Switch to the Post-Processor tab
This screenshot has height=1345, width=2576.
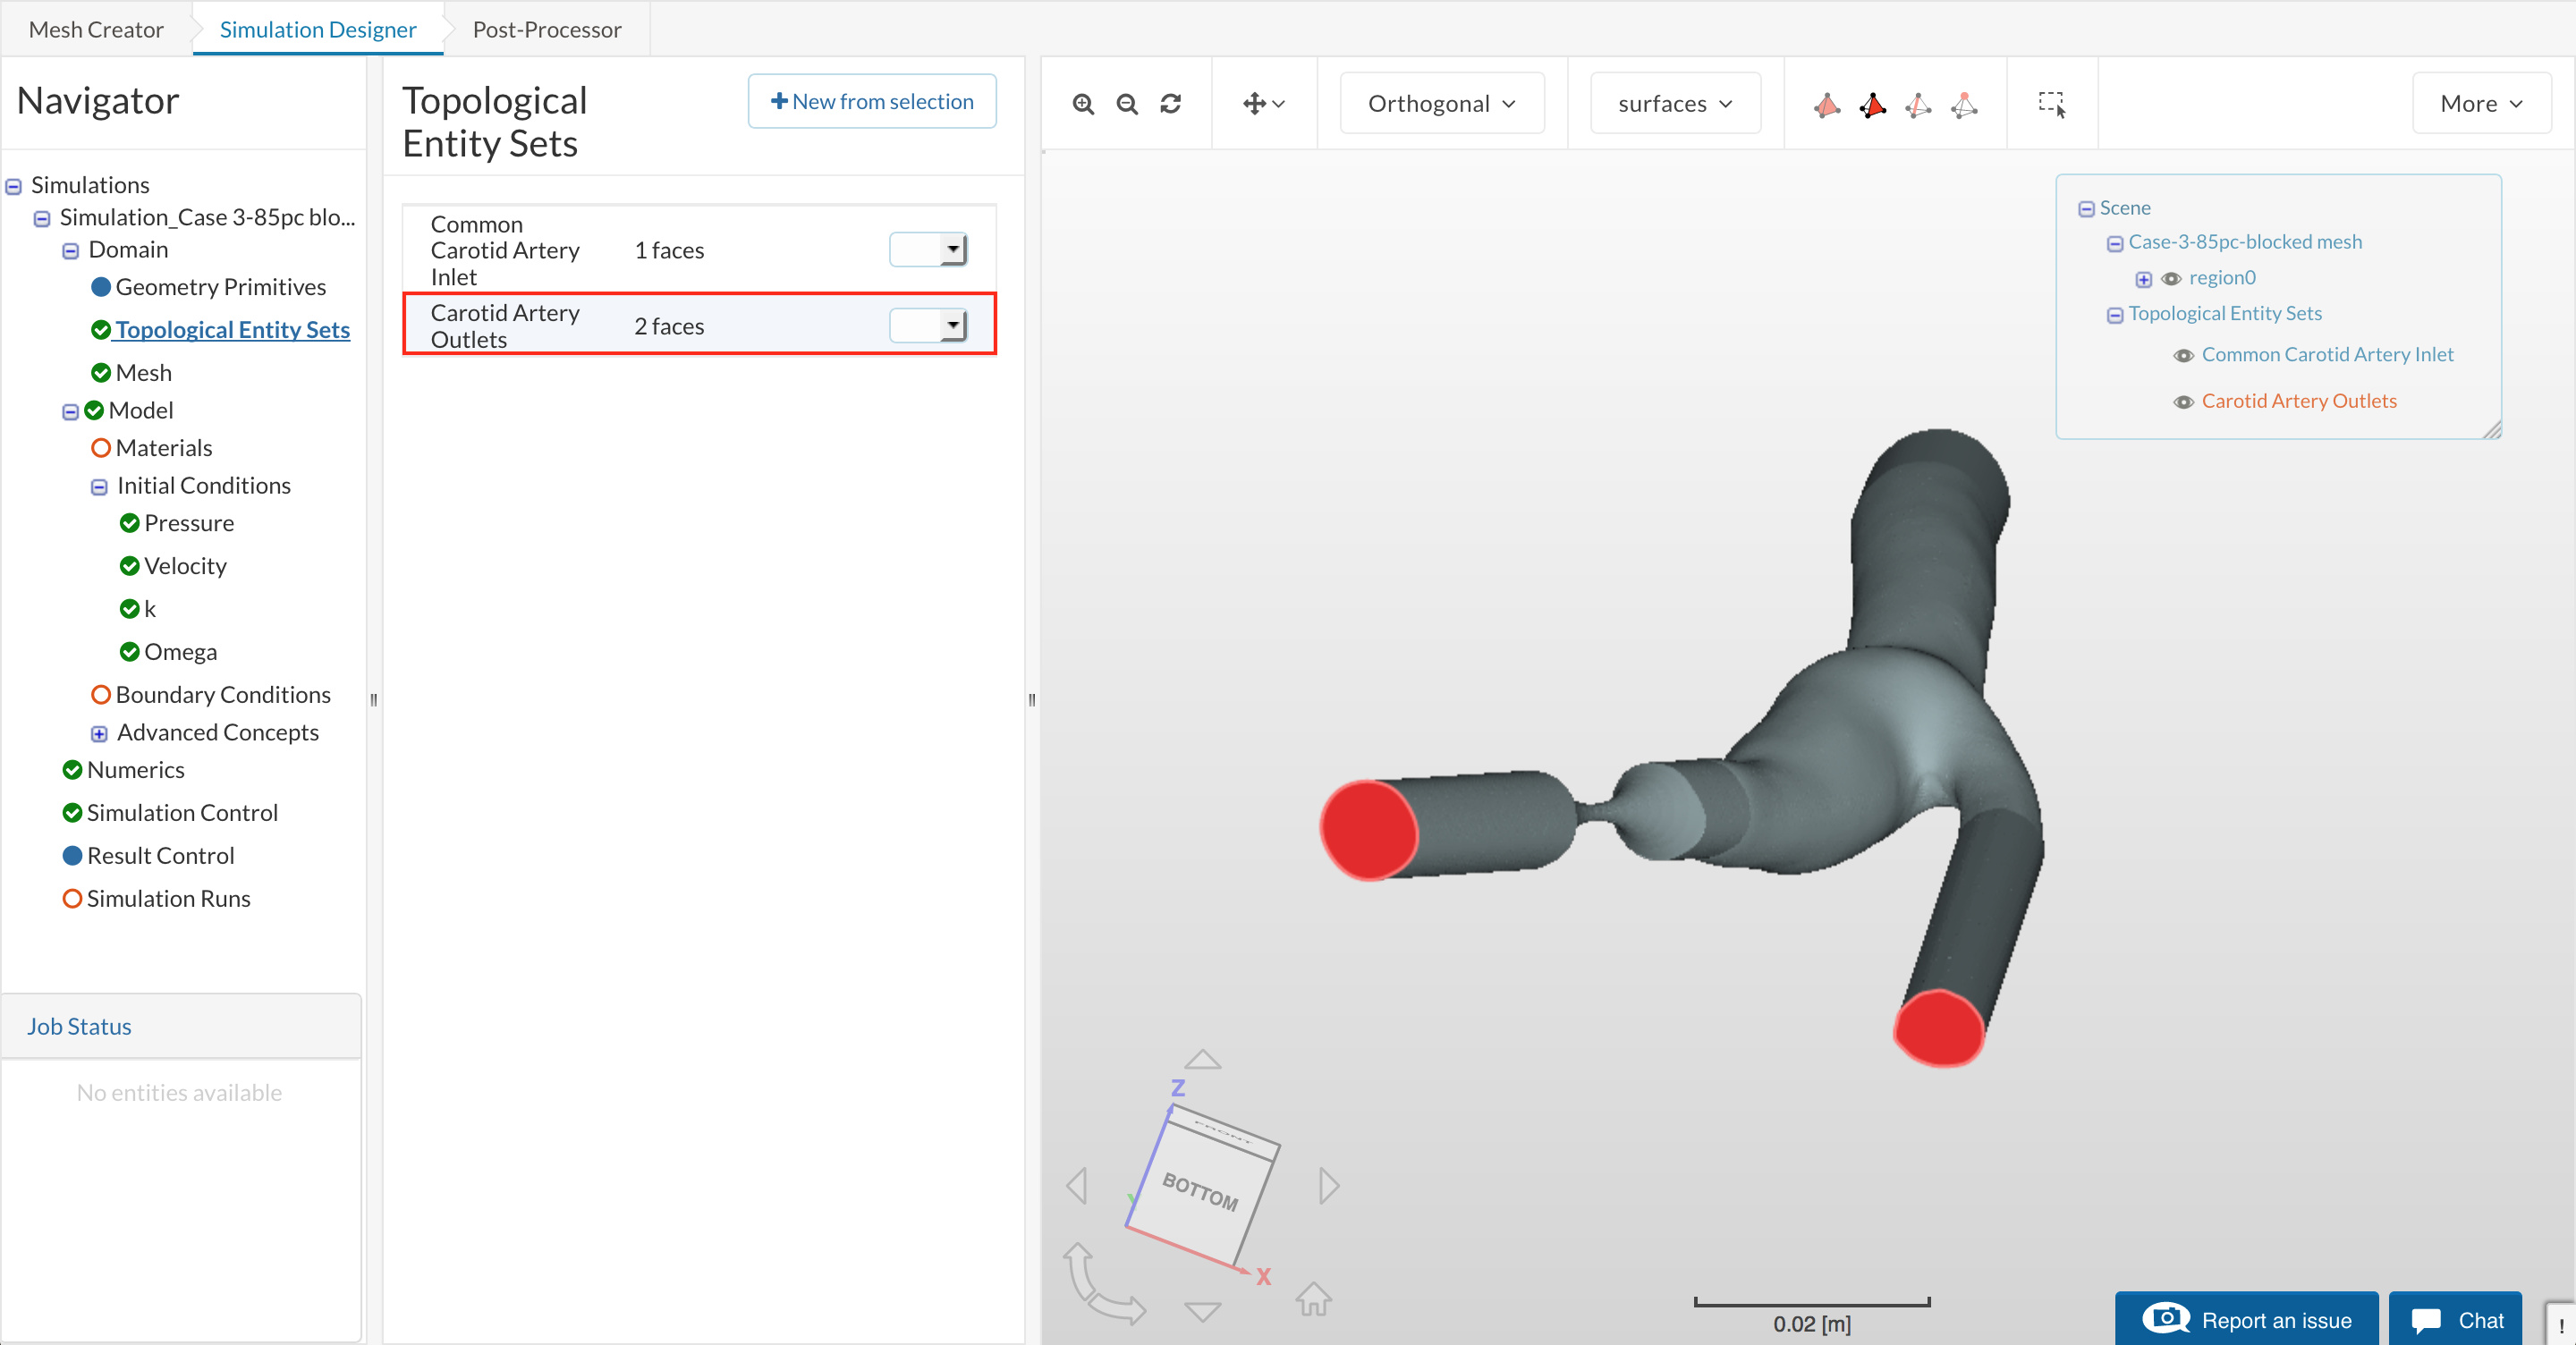click(546, 29)
